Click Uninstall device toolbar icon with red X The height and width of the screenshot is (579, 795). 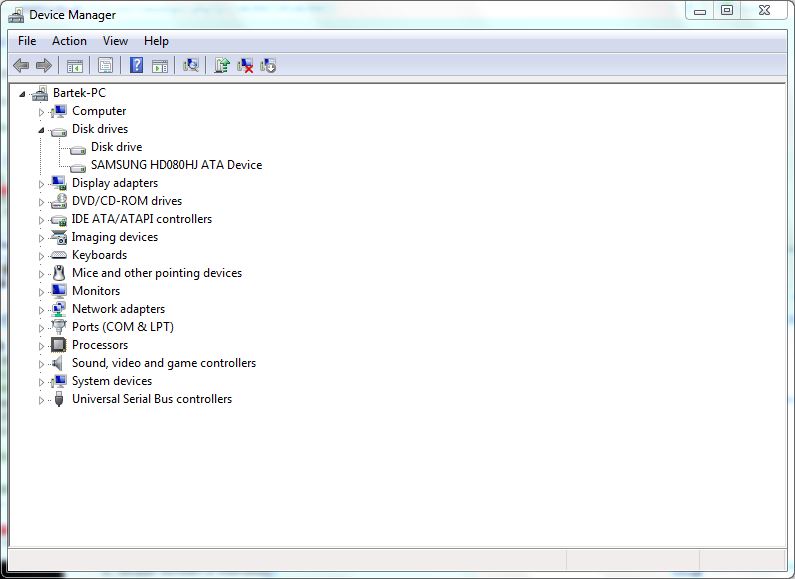pyautogui.click(x=245, y=65)
